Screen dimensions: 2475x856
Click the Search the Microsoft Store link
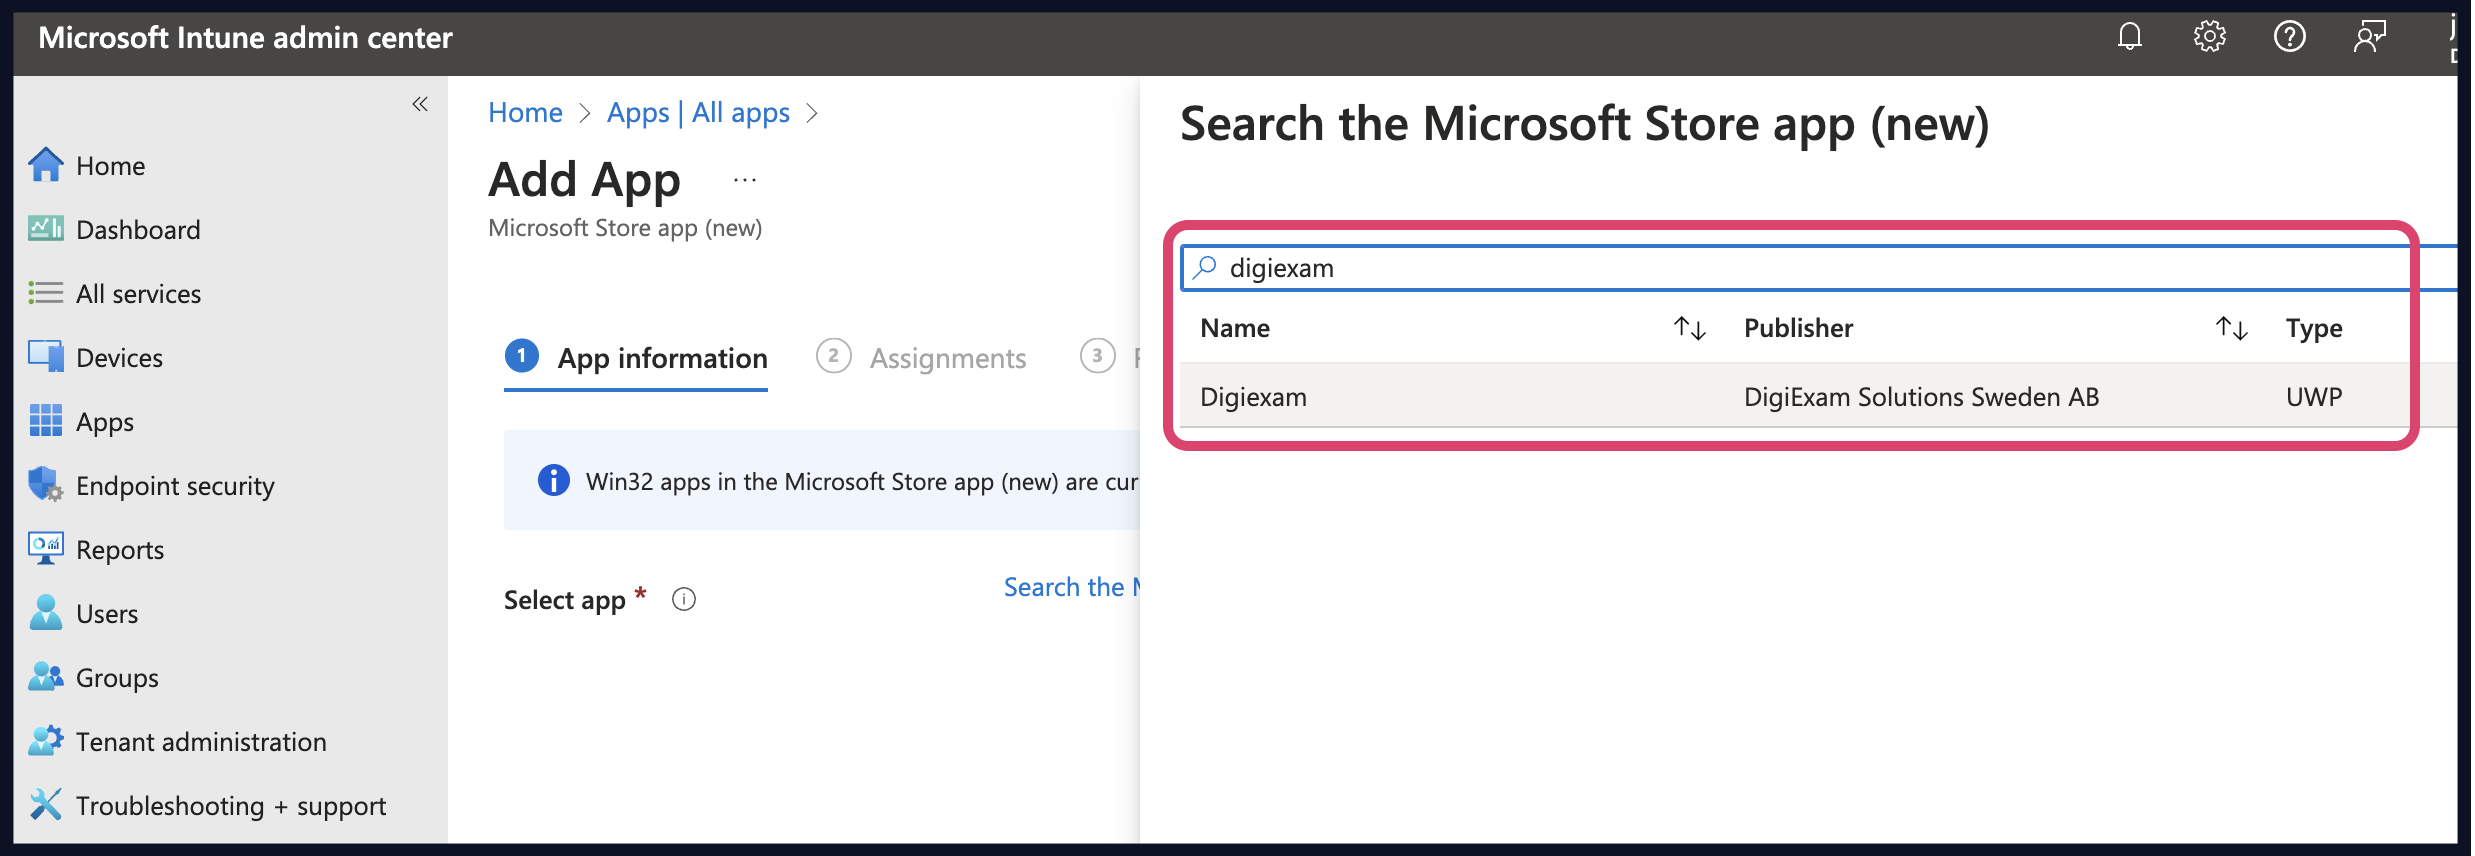[1071, 587]
